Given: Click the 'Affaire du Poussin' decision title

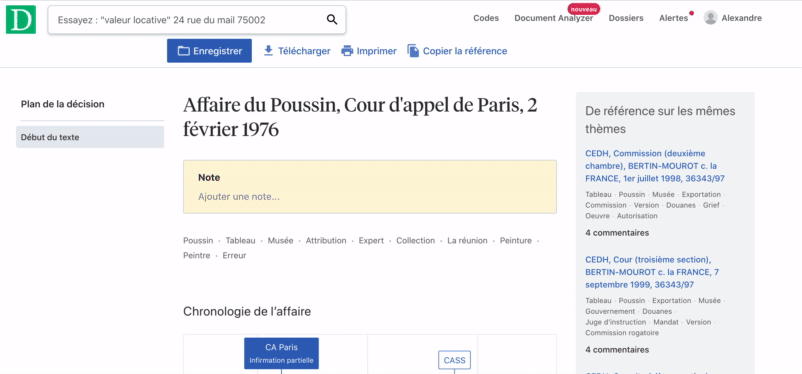Looking at the screenshot, I should (360, 117).
